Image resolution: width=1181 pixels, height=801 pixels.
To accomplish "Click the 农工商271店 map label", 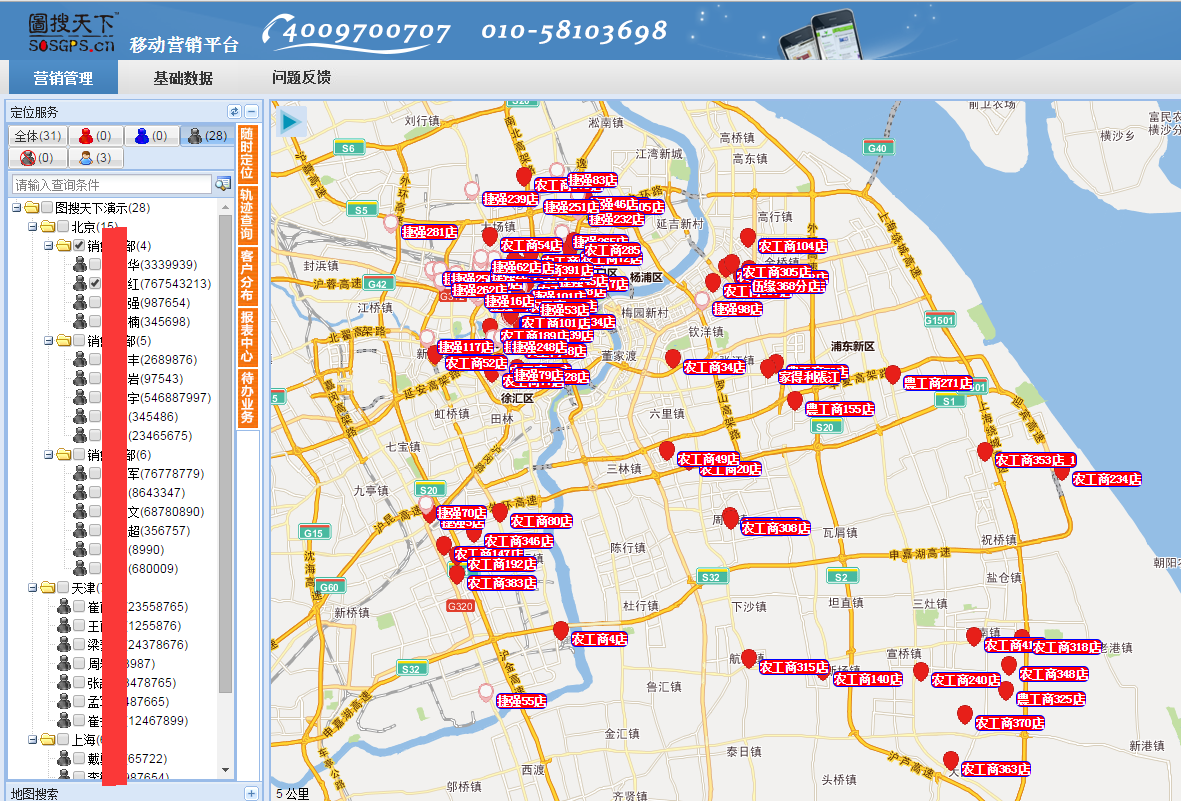I will tap(938, 383).
